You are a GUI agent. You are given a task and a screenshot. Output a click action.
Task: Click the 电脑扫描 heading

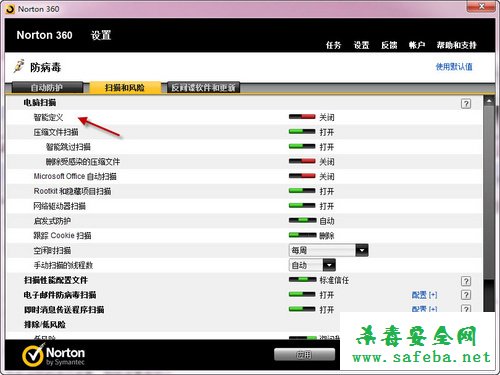pyautogui.click(x=40, y=103)
